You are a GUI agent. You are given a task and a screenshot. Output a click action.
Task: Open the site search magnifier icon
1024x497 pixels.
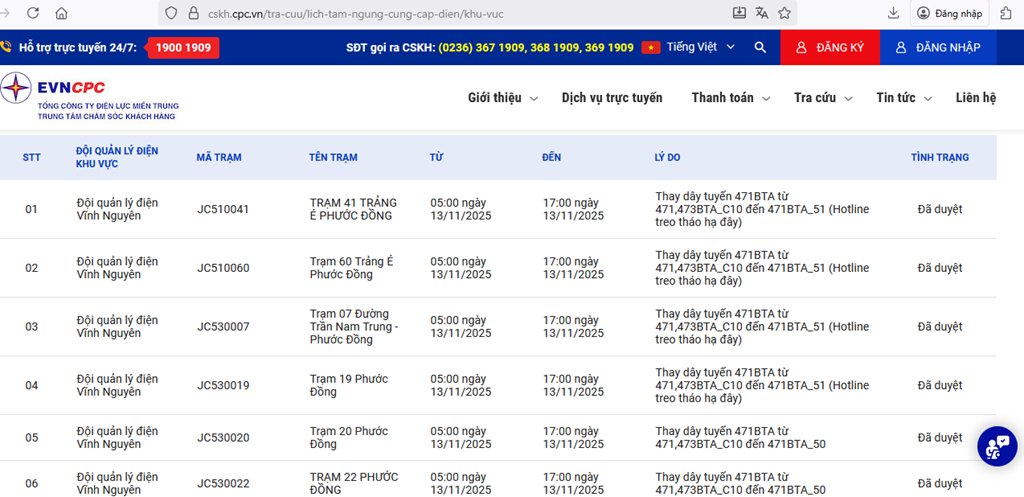(x=760, y=47)
